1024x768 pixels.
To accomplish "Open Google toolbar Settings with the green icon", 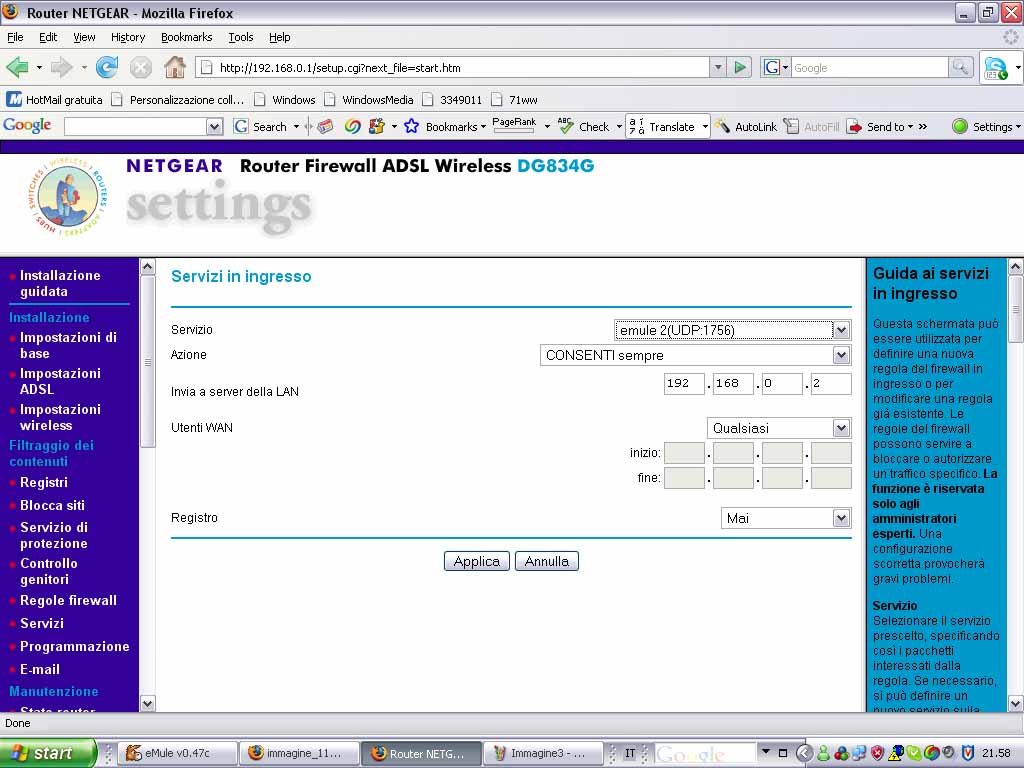I will point(960,126).
